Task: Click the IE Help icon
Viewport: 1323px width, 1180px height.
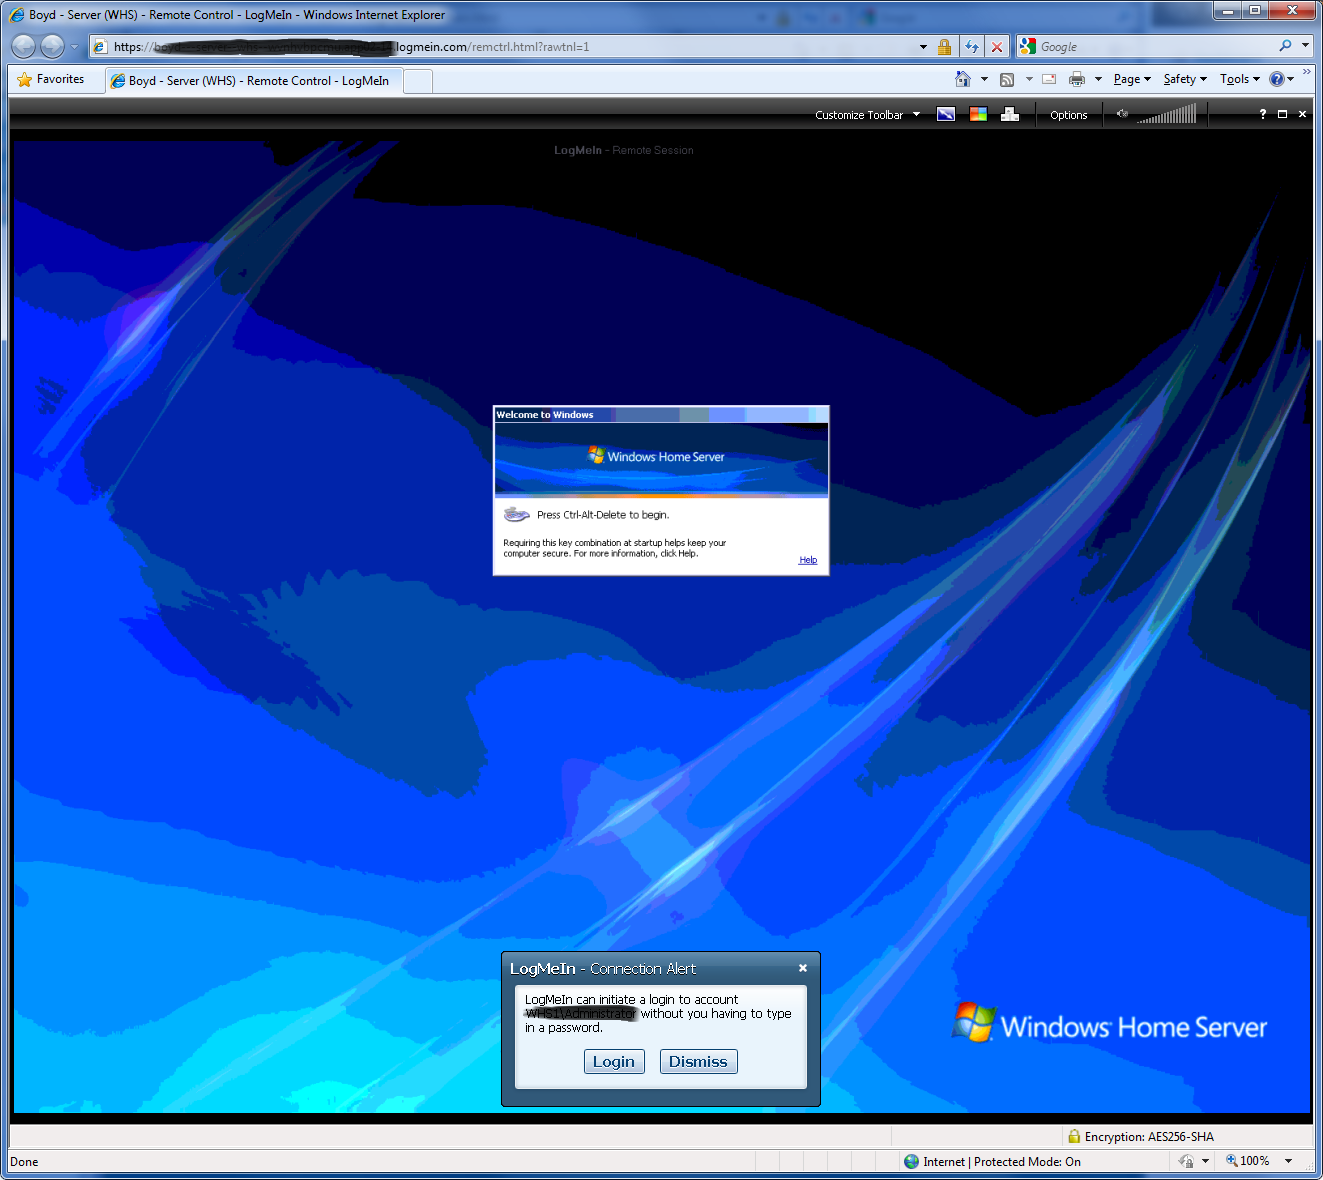Action: [x=1277, y=79]
